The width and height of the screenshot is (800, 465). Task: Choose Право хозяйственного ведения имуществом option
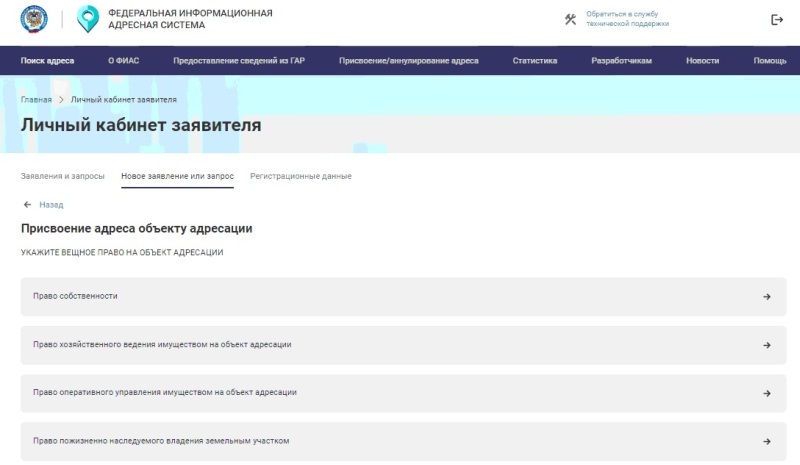click(404, 345)
